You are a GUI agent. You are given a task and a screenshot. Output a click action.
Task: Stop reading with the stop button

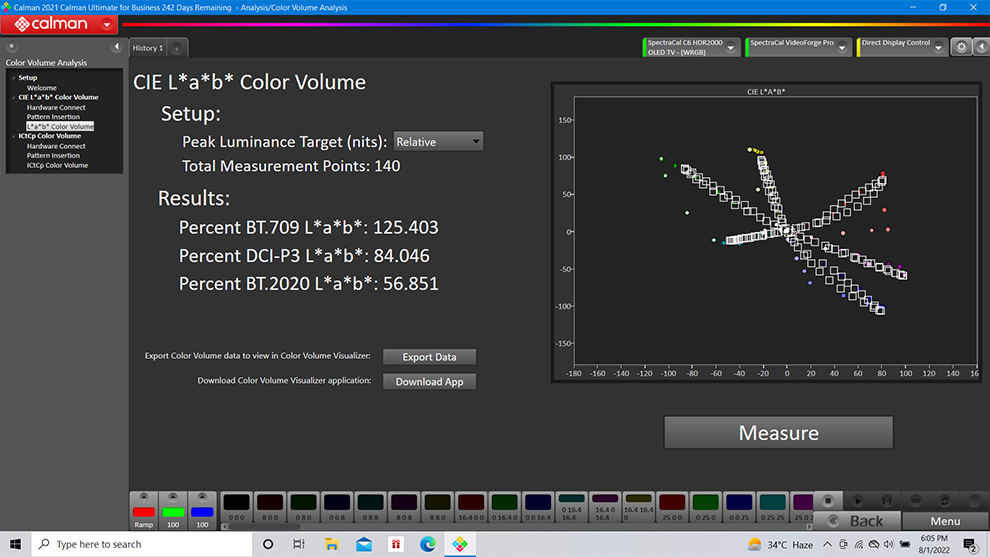pos(828,501)
